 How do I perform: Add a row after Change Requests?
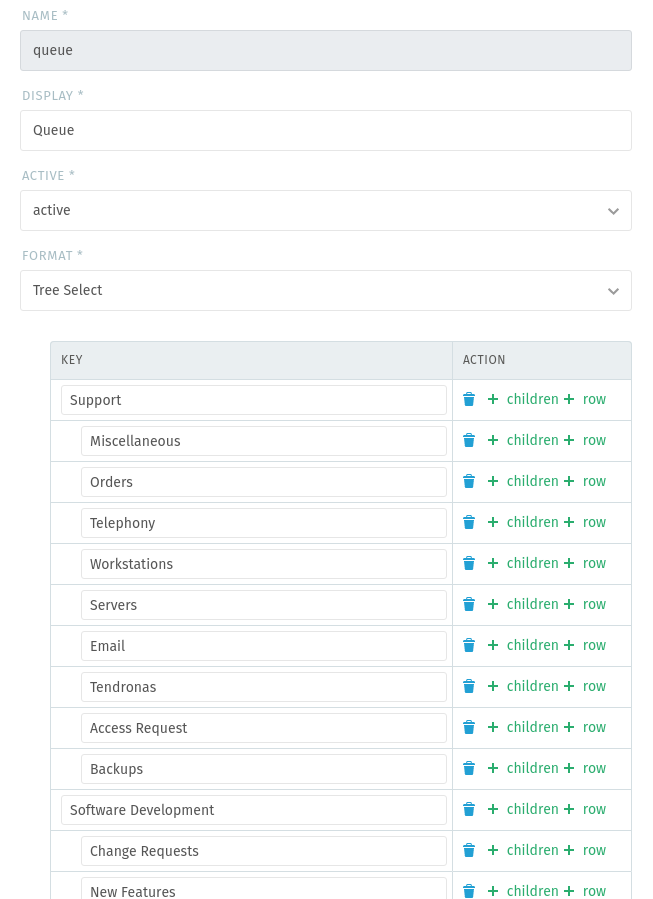pos(585,850)
